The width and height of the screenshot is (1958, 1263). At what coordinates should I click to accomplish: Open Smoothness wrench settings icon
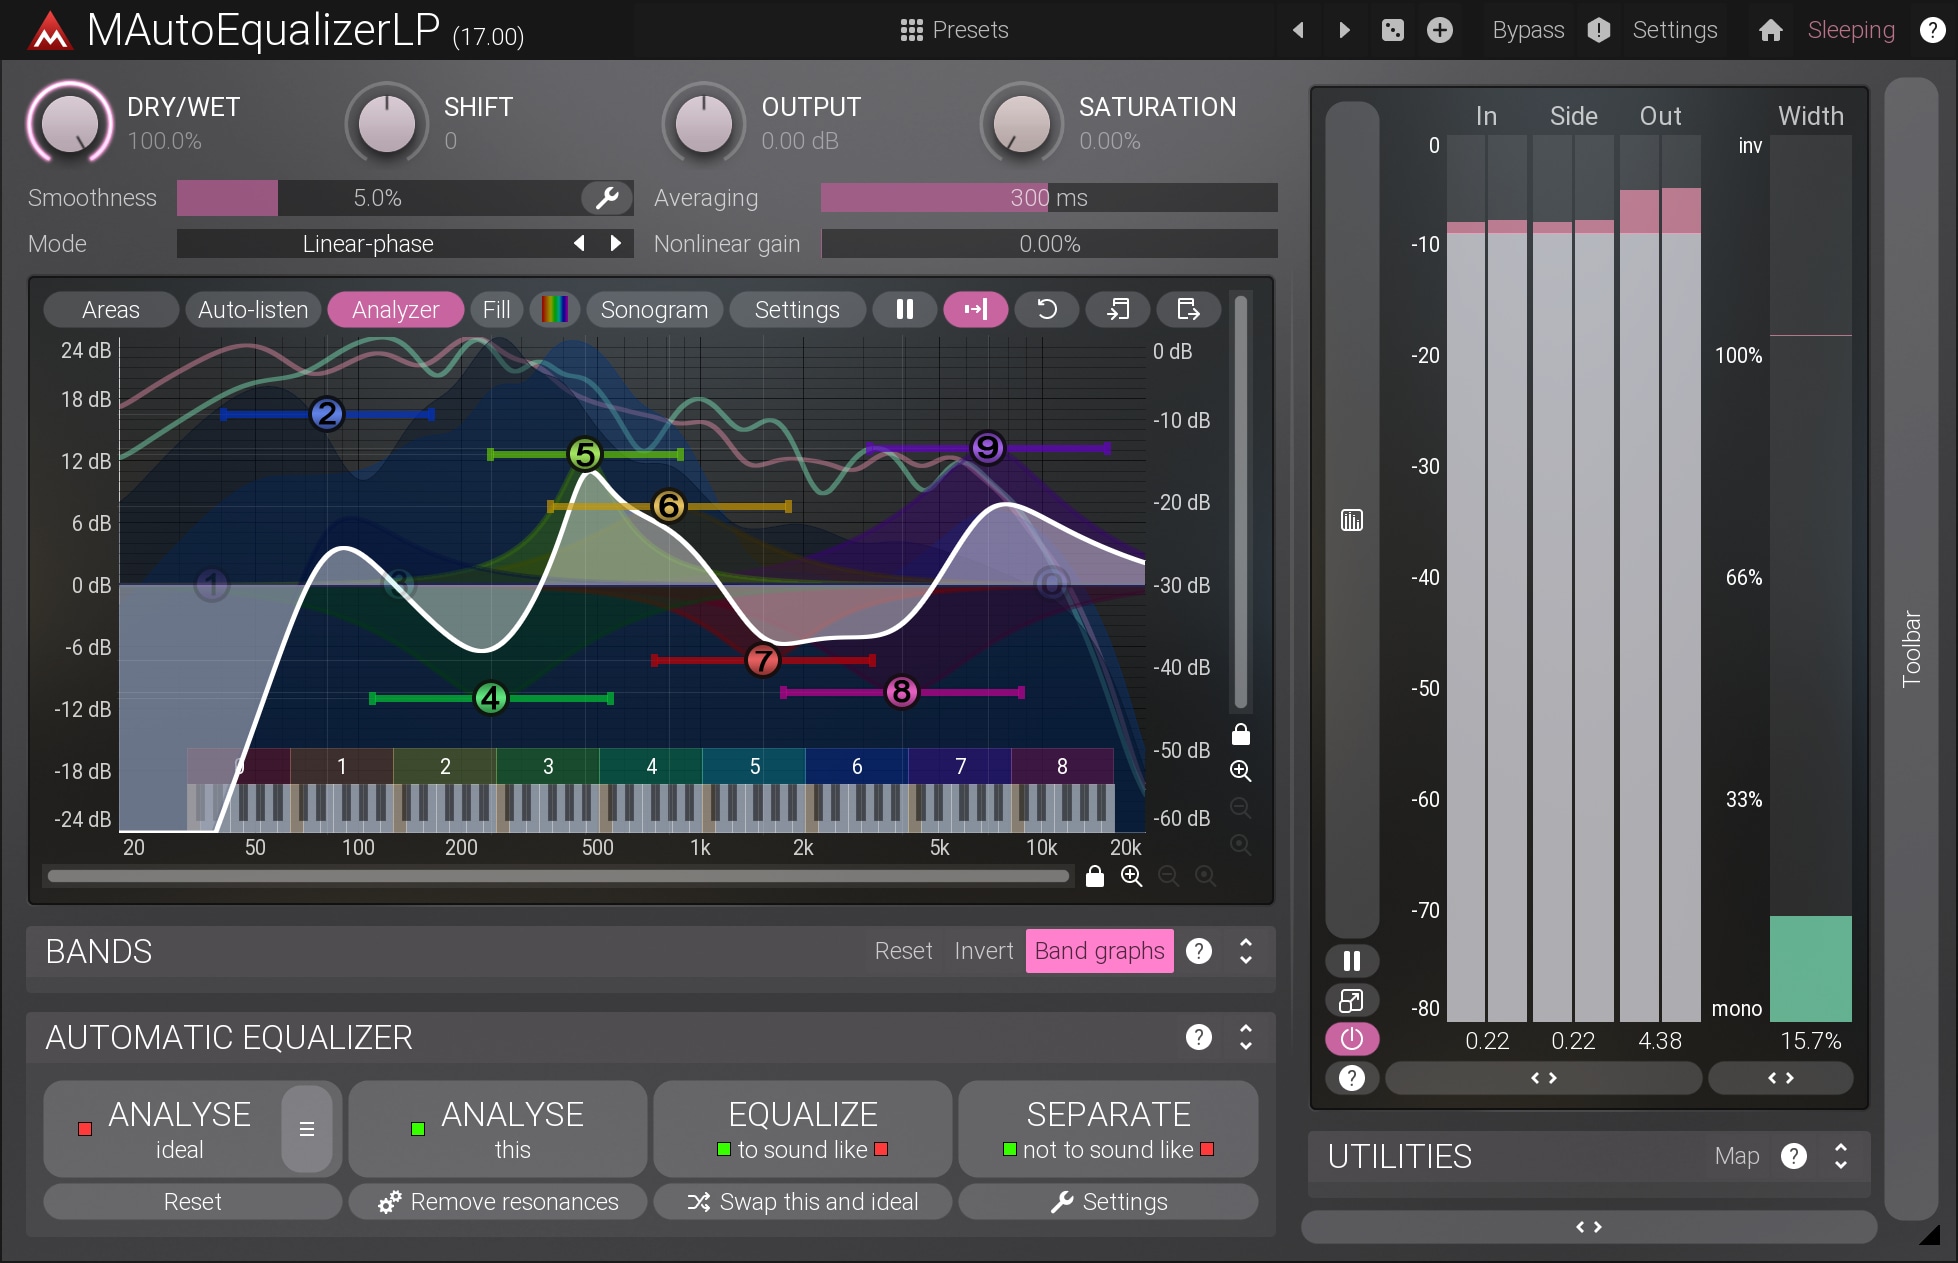606,198
